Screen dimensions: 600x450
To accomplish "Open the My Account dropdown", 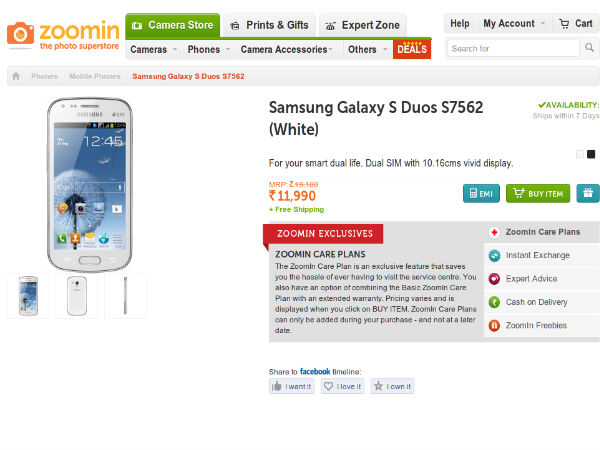I will (x=514, y=23).
